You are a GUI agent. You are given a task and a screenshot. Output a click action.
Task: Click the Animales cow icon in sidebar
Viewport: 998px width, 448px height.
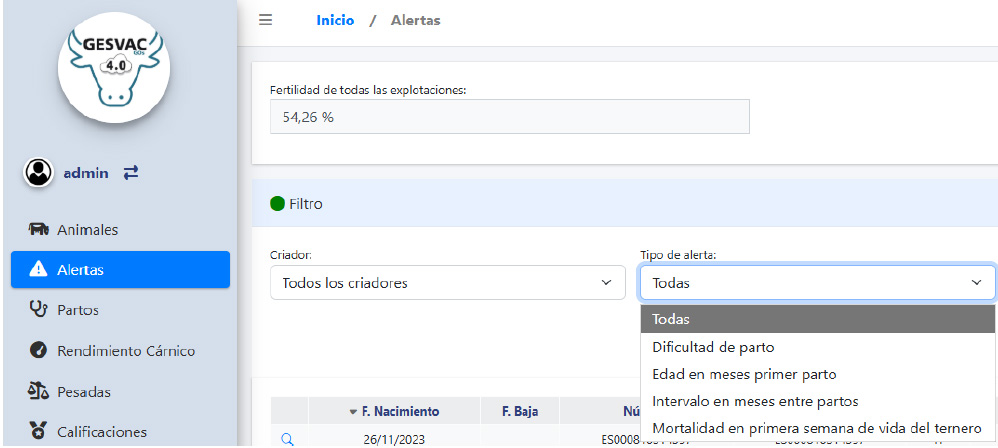[39, 229]
